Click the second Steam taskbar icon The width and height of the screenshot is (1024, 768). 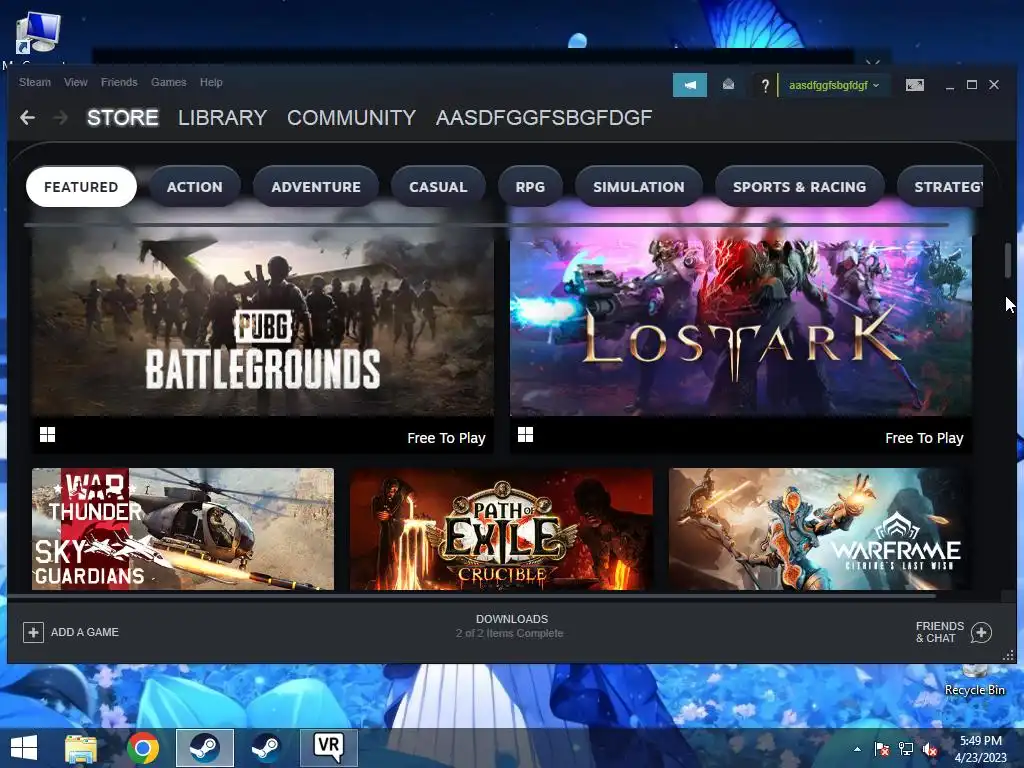pyautogui.click(x=266, y=748)
